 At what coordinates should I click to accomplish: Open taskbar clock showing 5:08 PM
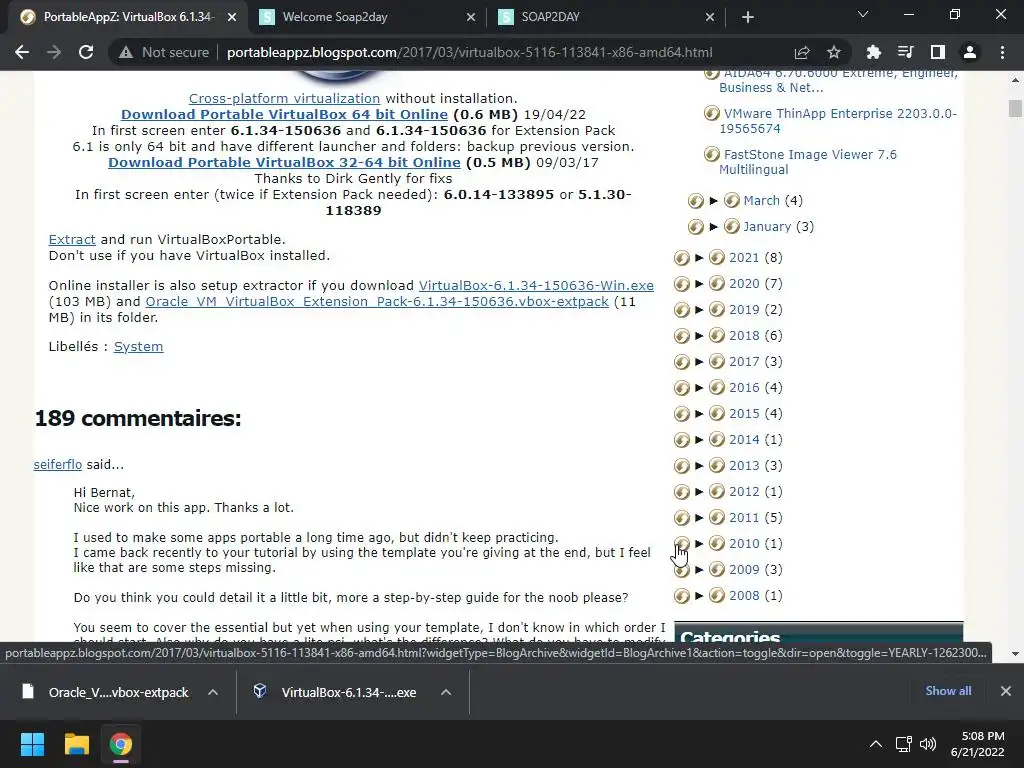pos(978,744)
